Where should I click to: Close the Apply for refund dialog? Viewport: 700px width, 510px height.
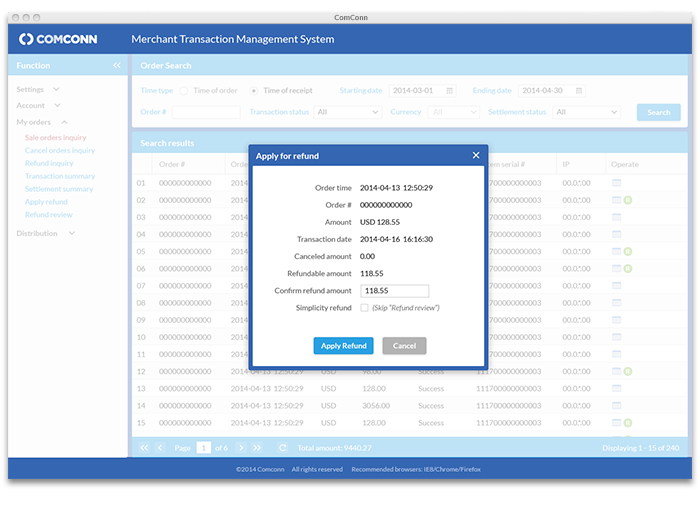click(476, 156)
